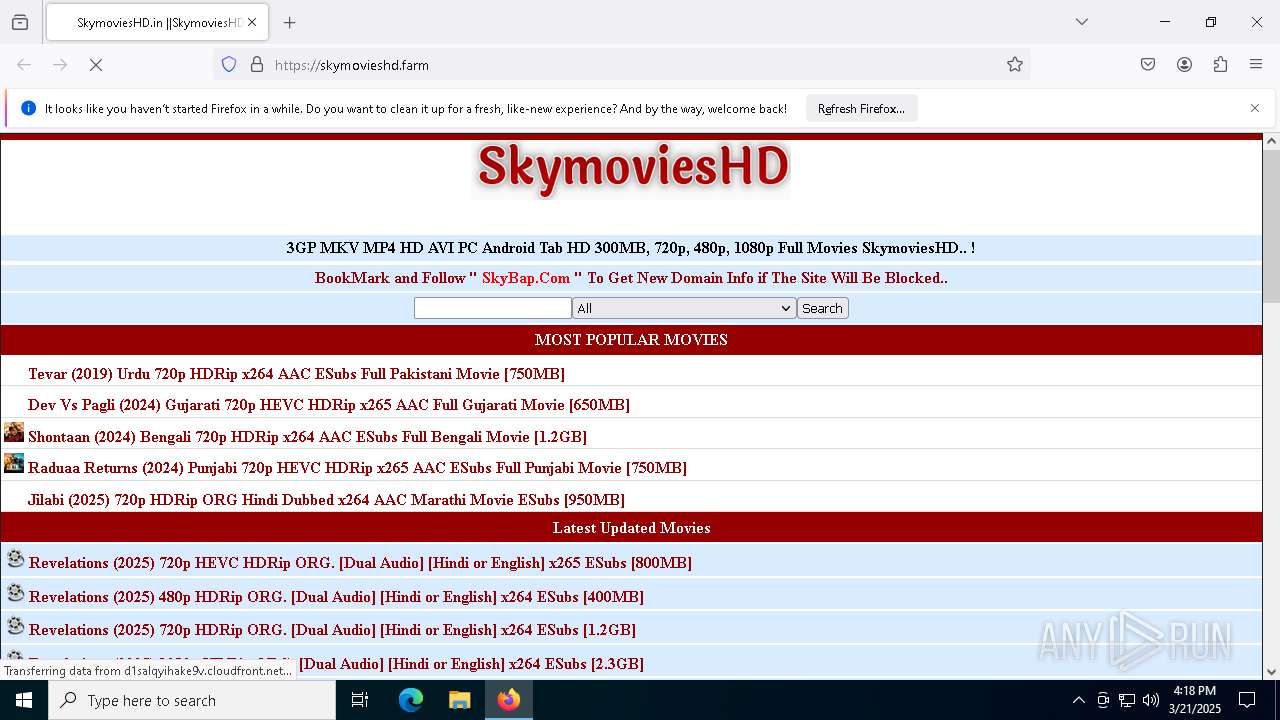Viewport: 1280px width, 720px height.
Task: Open Revelations 720p HEVC 800MB link
Action: coord(360,563)
